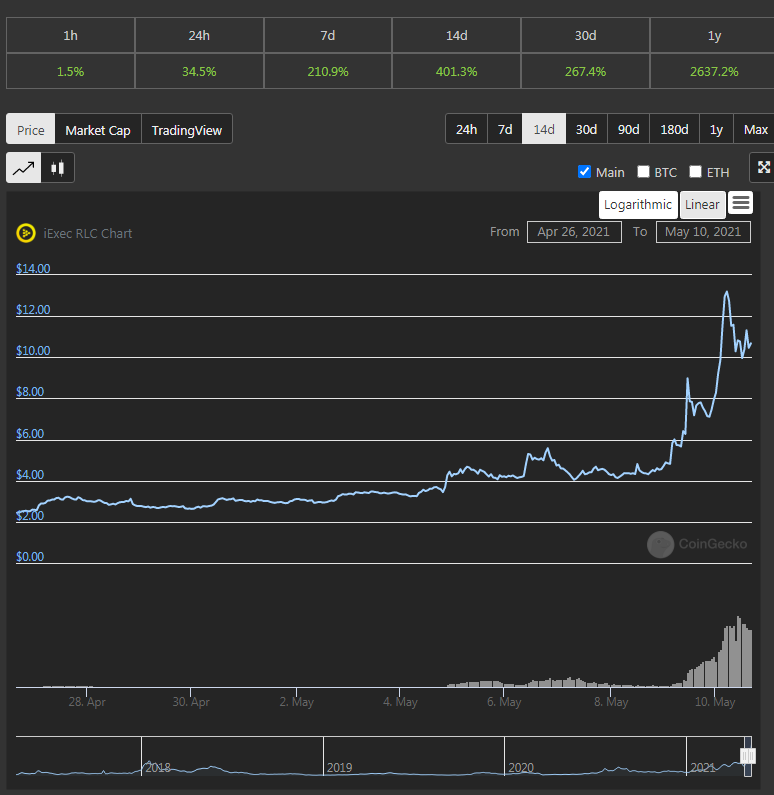Click the 7d change value 210.9%

pos(327,71)
